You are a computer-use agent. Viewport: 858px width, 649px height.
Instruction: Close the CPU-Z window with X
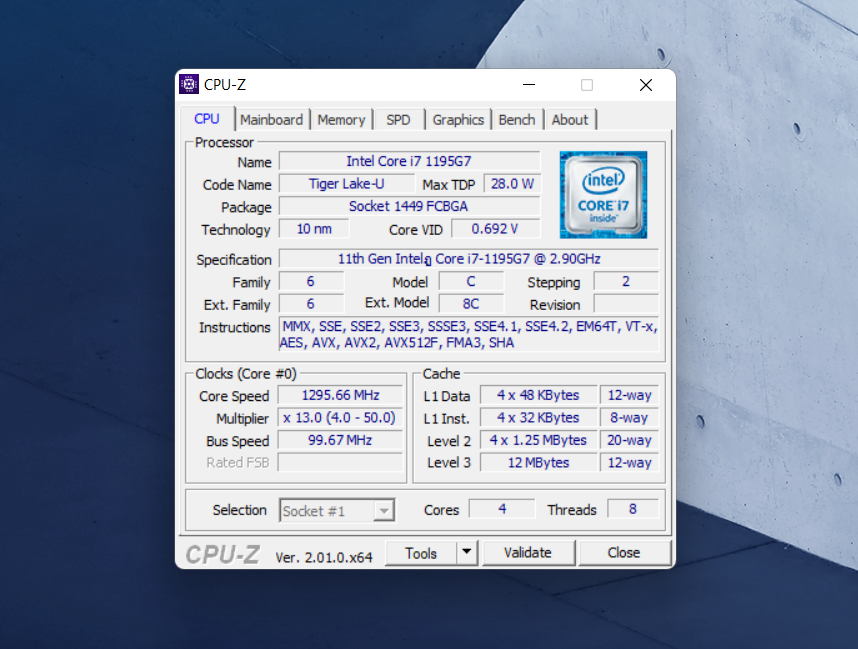tap(646, 85)
